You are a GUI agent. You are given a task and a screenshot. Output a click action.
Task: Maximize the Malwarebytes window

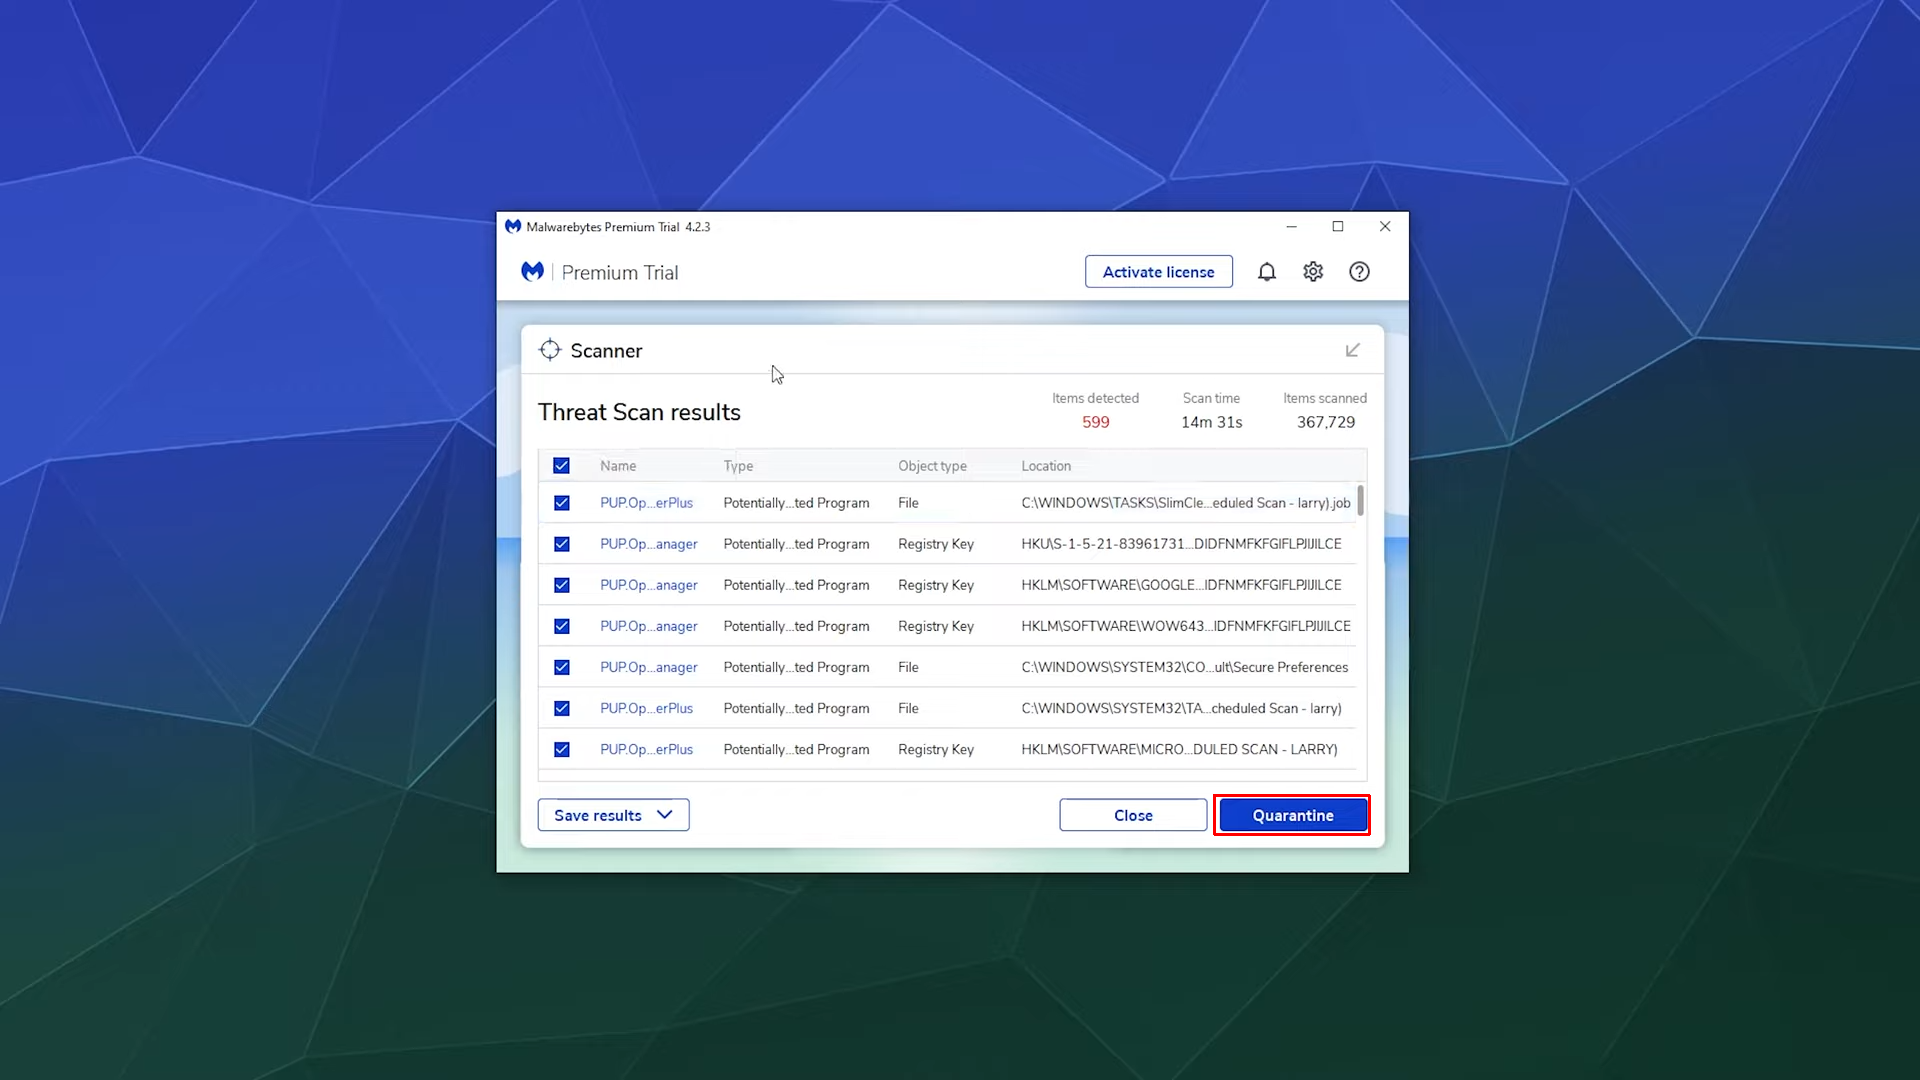pos(1338,227)
